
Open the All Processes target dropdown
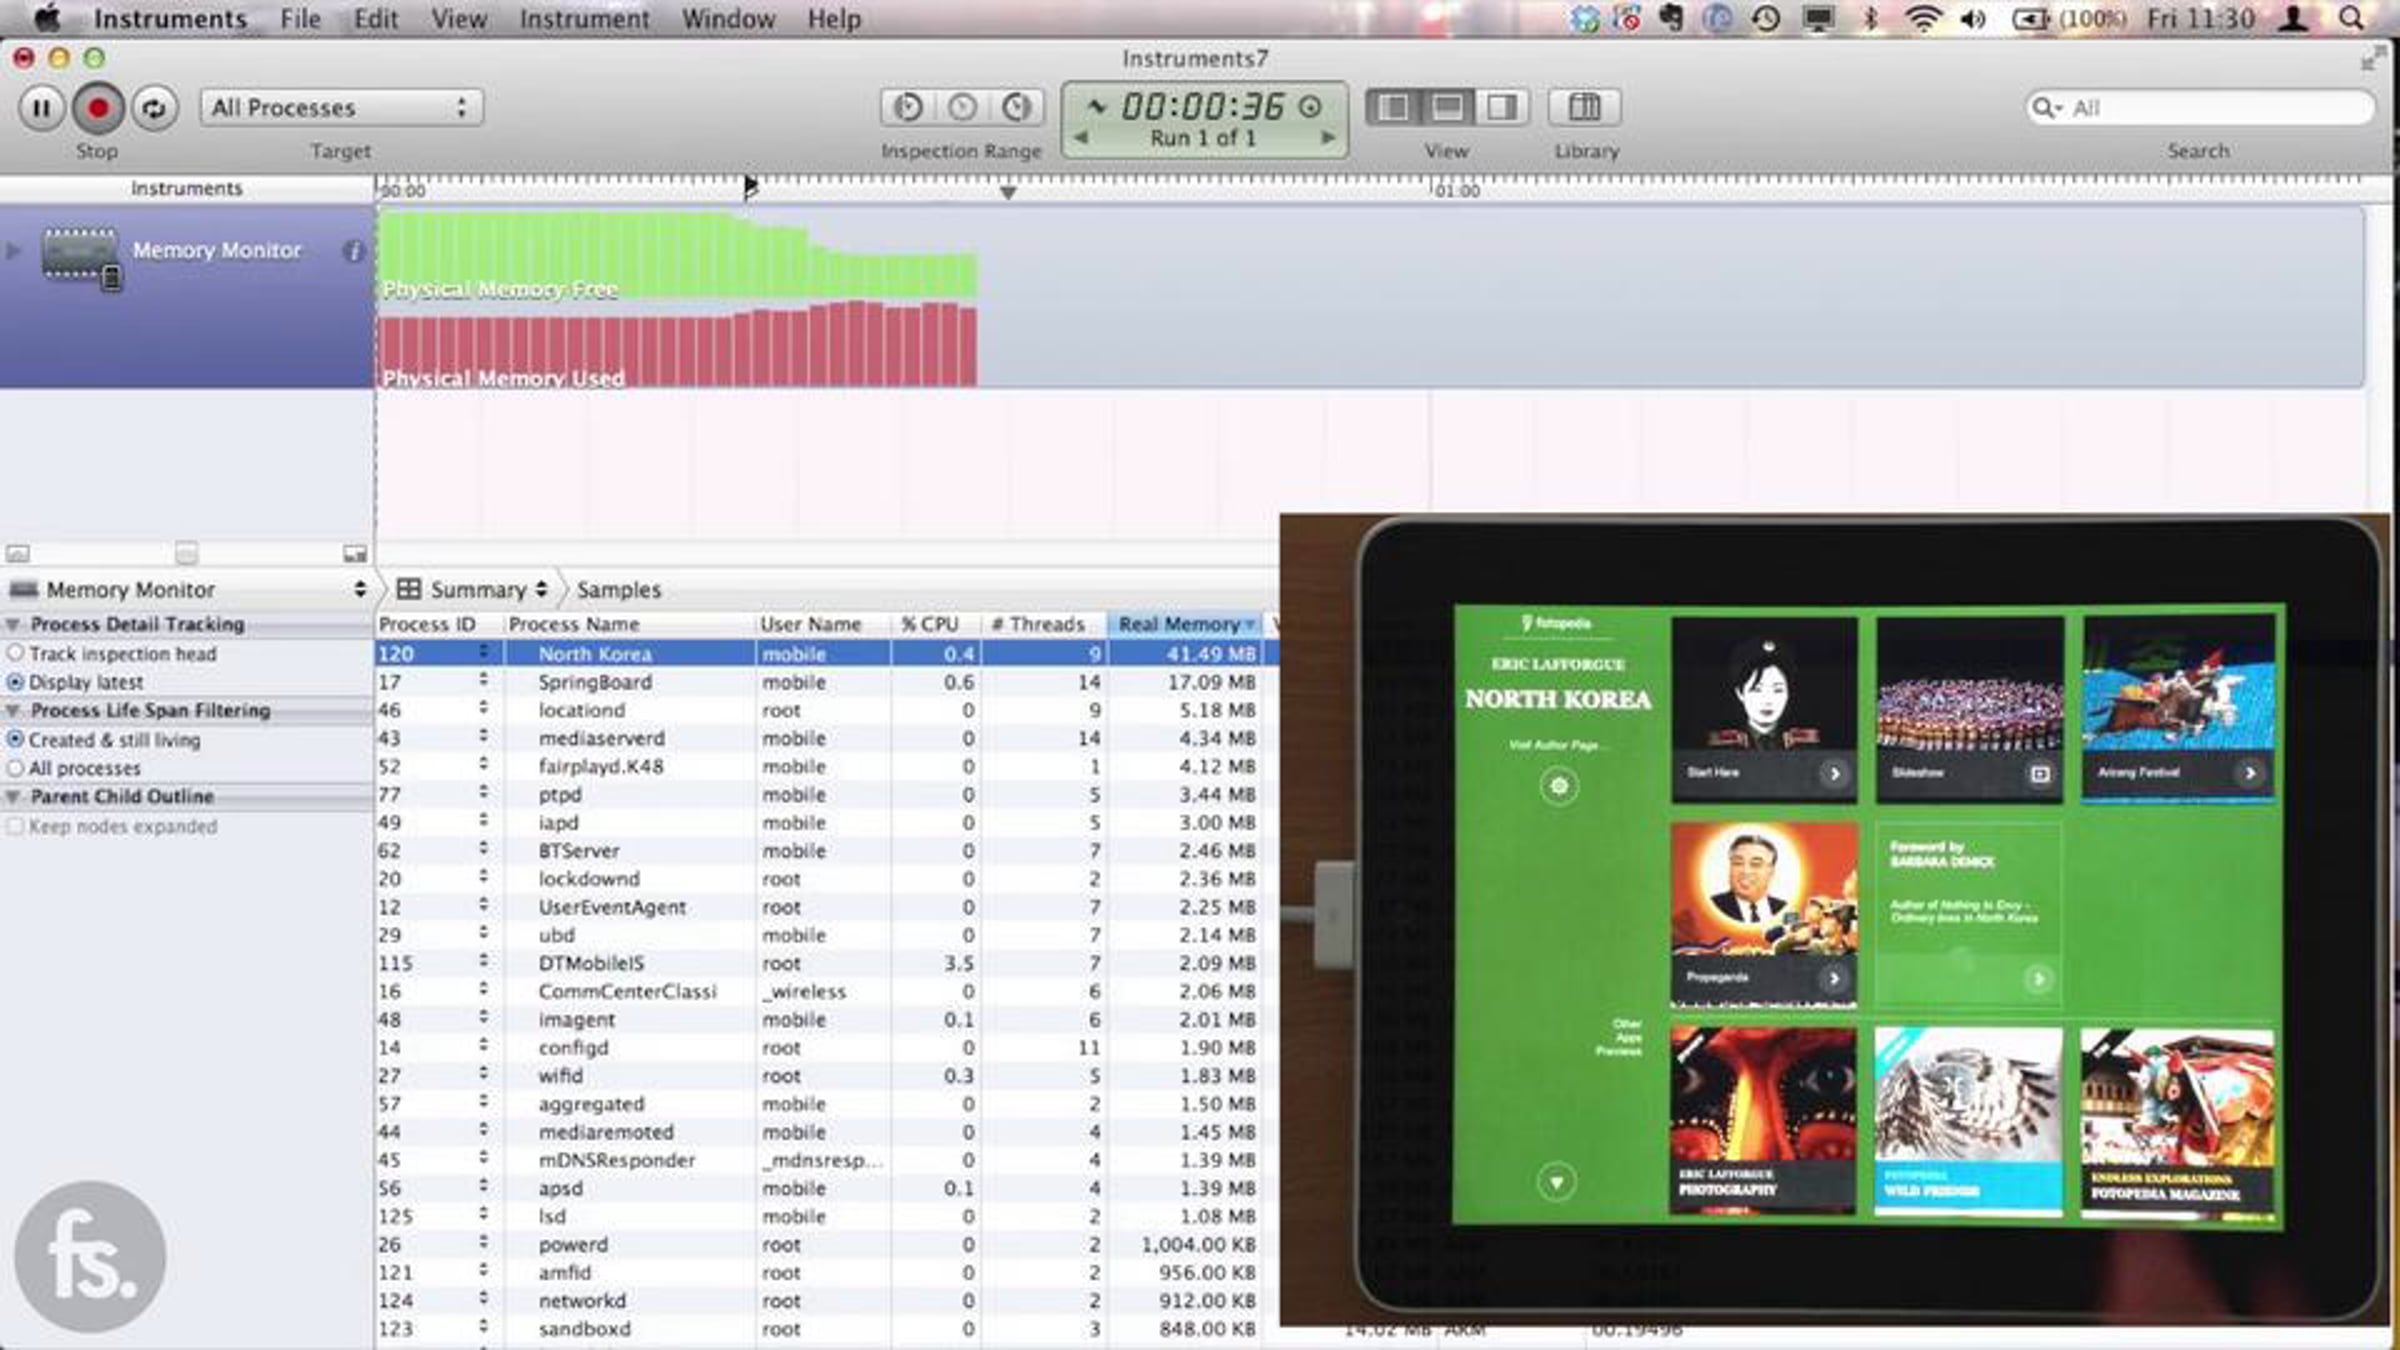pyautogui.click(x=342, y=107)
